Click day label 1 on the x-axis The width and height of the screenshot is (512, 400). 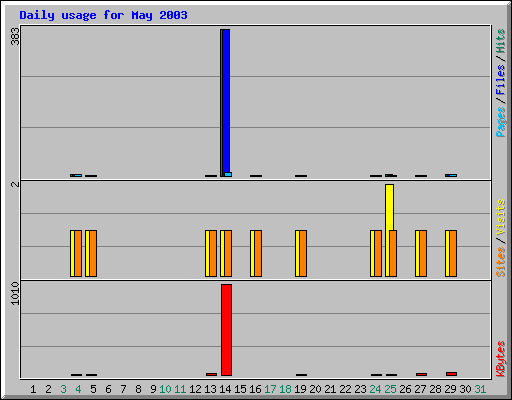[33, 389]
